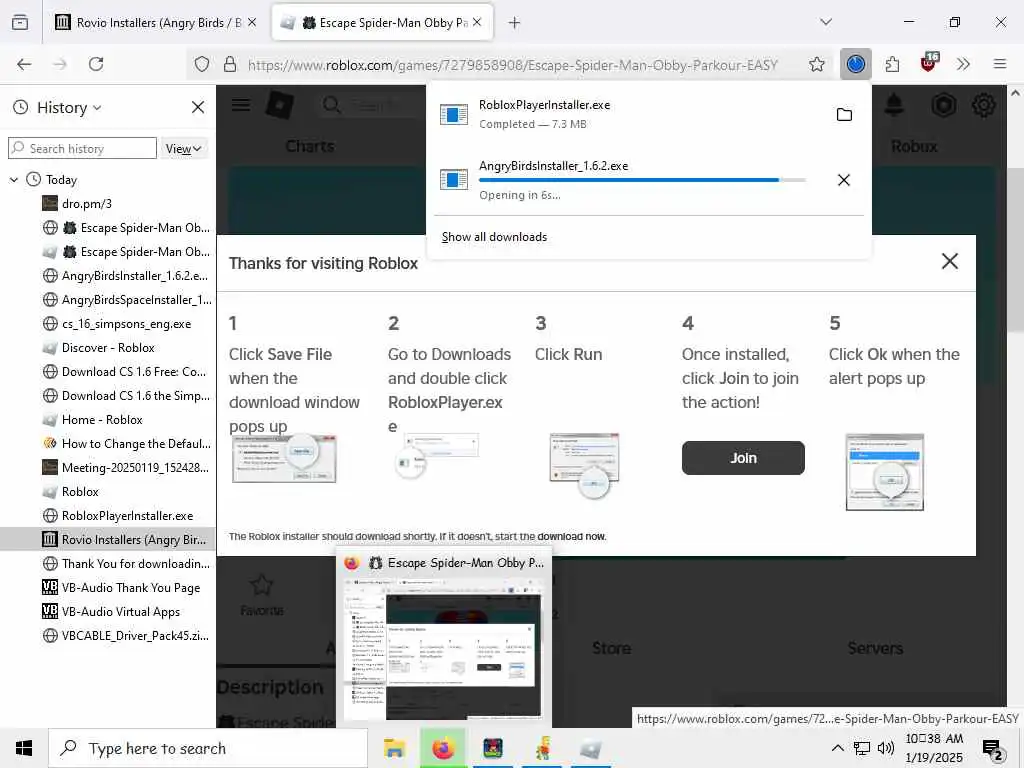Reload the current page
This screenshot has height=768, width=1024.
click(96, 64)
